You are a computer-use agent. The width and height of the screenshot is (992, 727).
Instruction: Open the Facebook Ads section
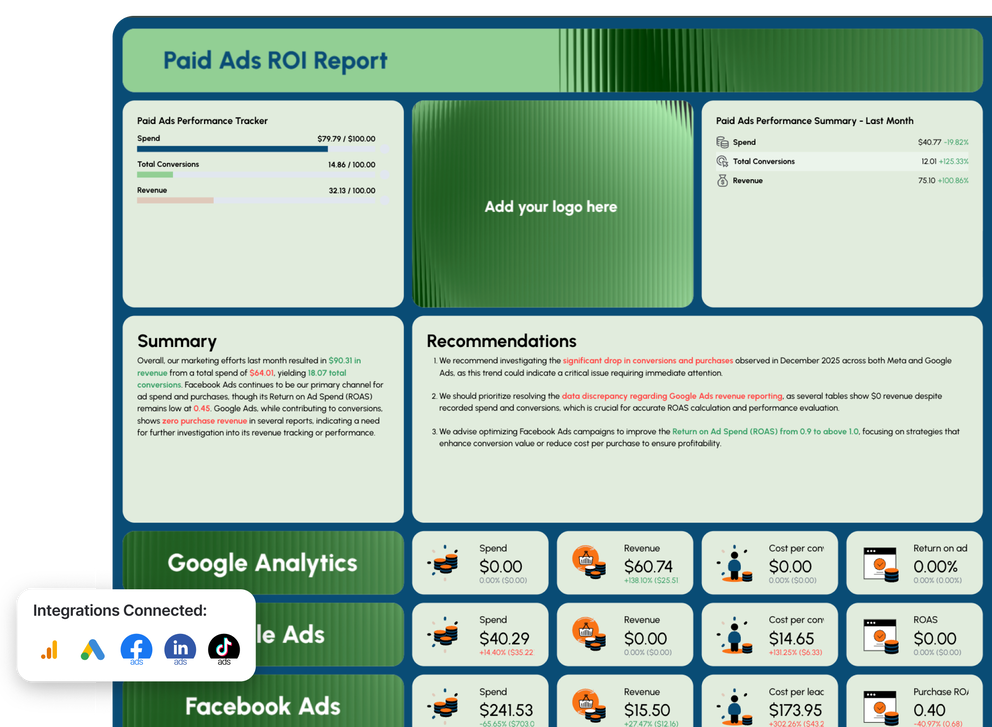pos(263,705)
